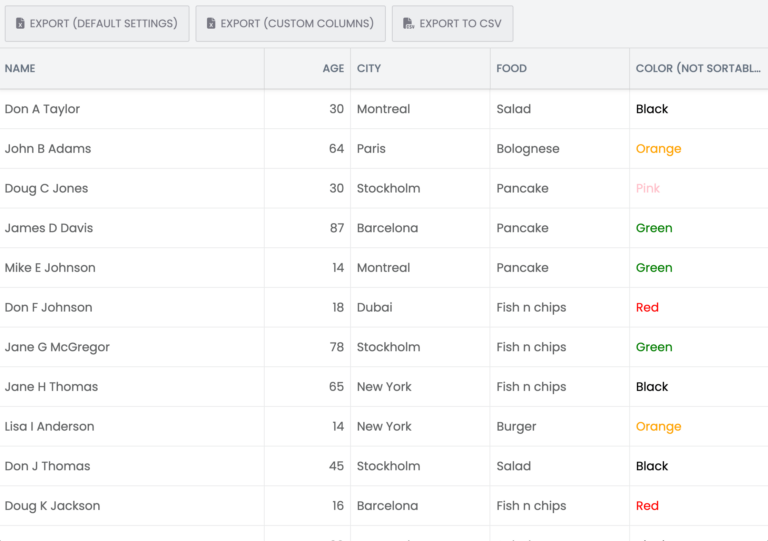This screenshot has width=768, height=541.
Task: Click New York in the Lisa I Anderson row
Action: click(384, 426)
